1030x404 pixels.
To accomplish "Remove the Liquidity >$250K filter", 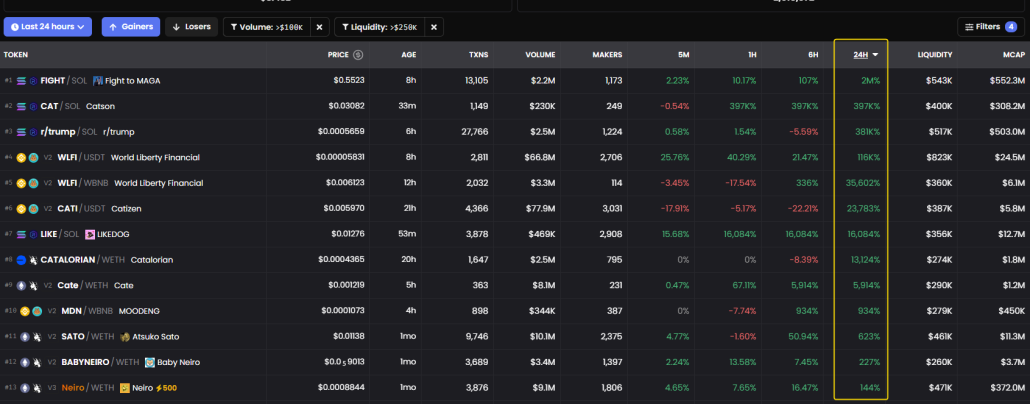I will 433,27.
